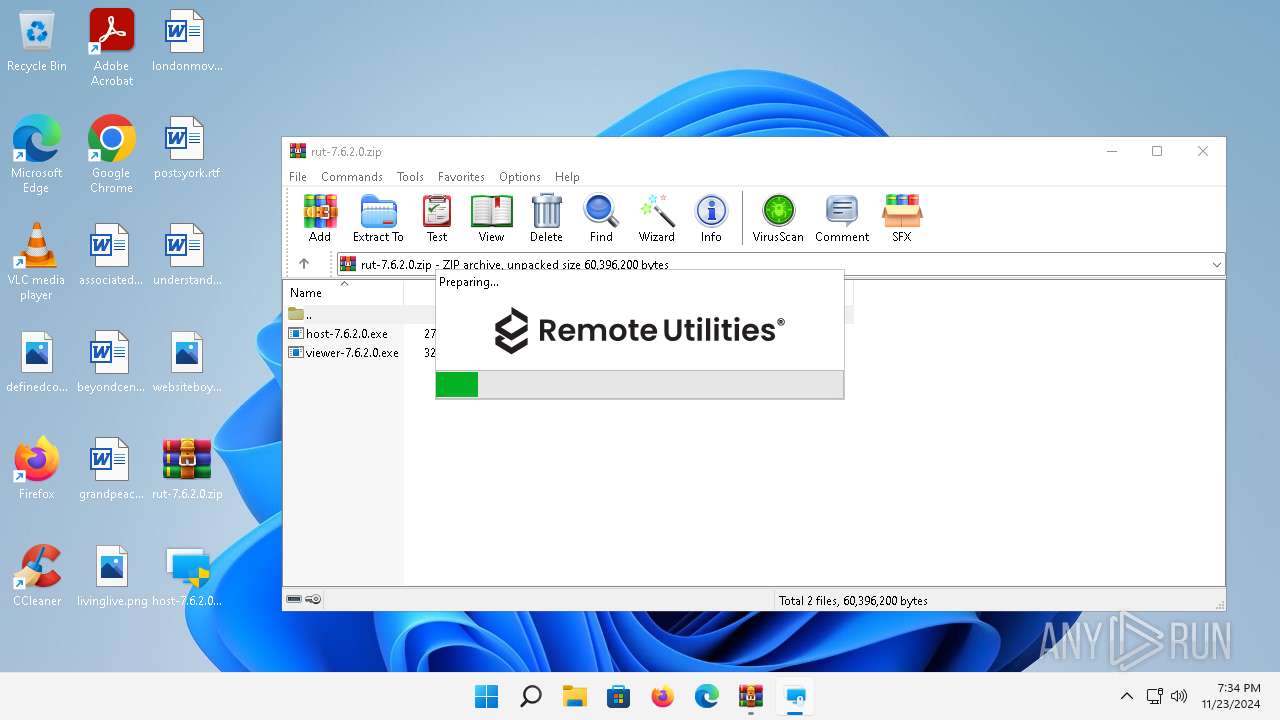Click the drive icon in WinRAR status bar
This screenshot has width=1280, height=720.
click(294, 600)
